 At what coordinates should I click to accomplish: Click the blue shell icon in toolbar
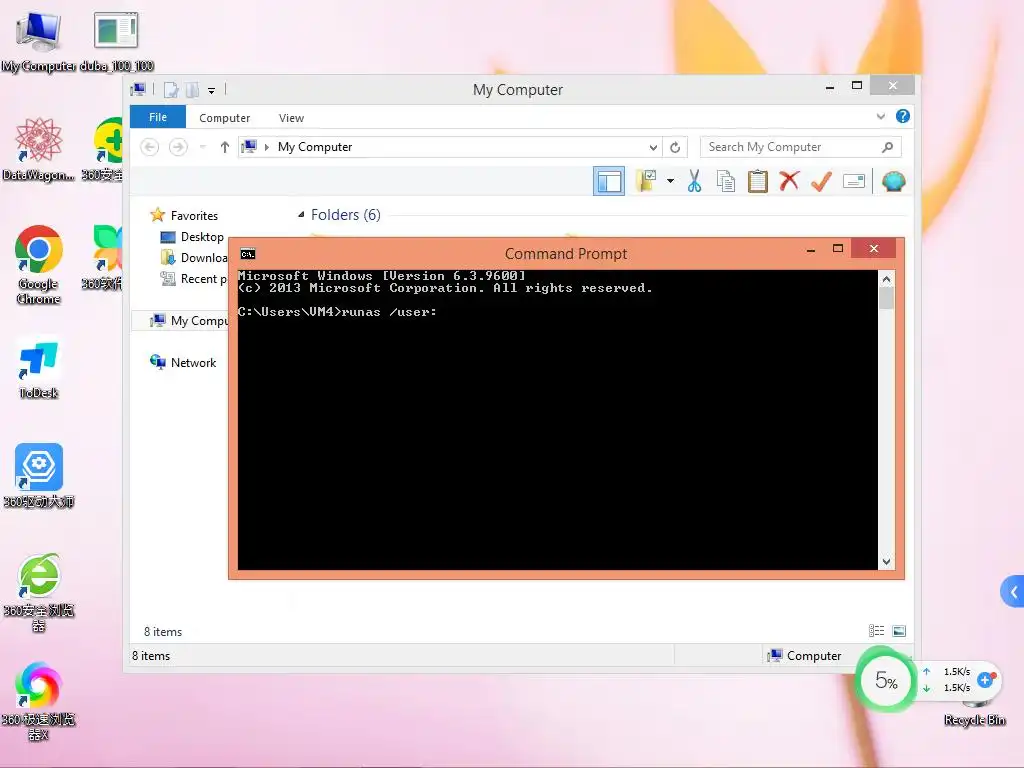click(893, 181)
